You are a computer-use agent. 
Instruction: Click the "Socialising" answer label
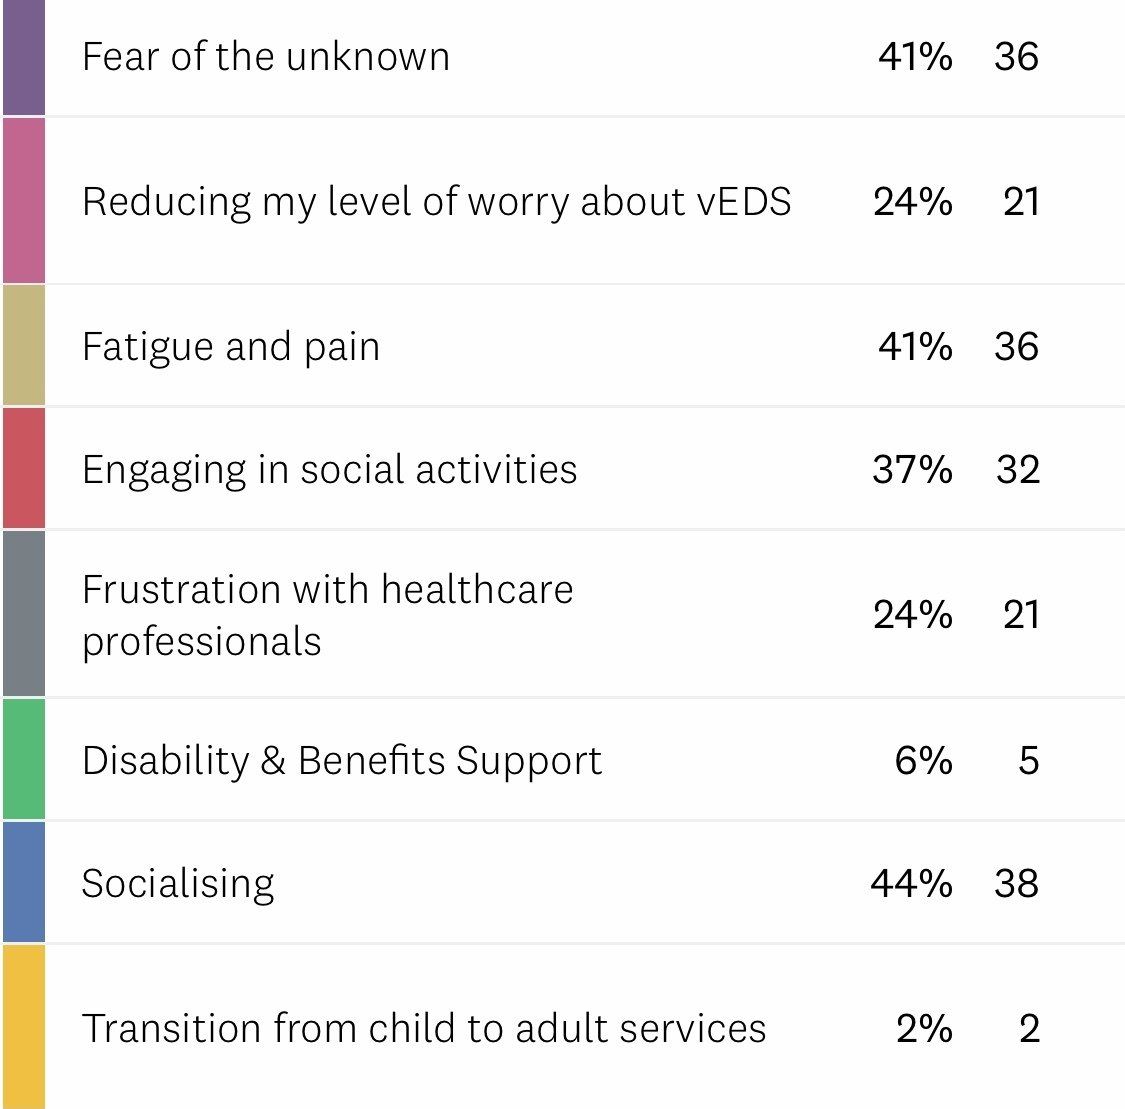point(178,883)
